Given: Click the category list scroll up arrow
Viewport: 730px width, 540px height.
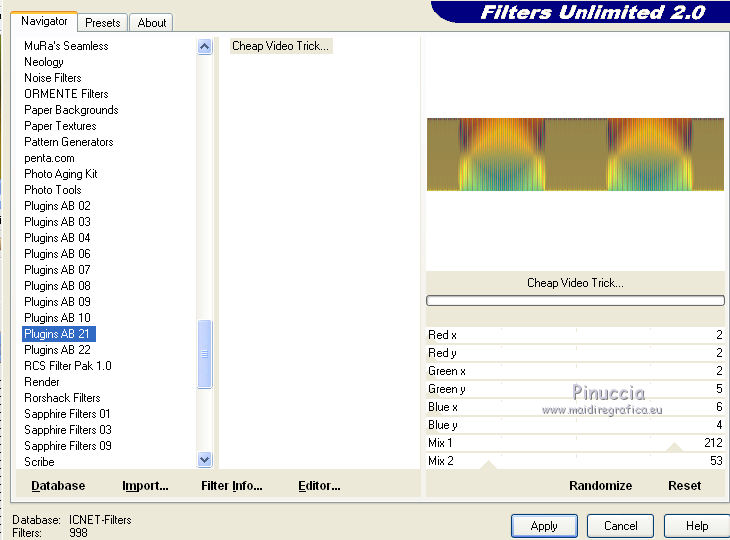Looking at the screenshot, I should pos(204,47).
